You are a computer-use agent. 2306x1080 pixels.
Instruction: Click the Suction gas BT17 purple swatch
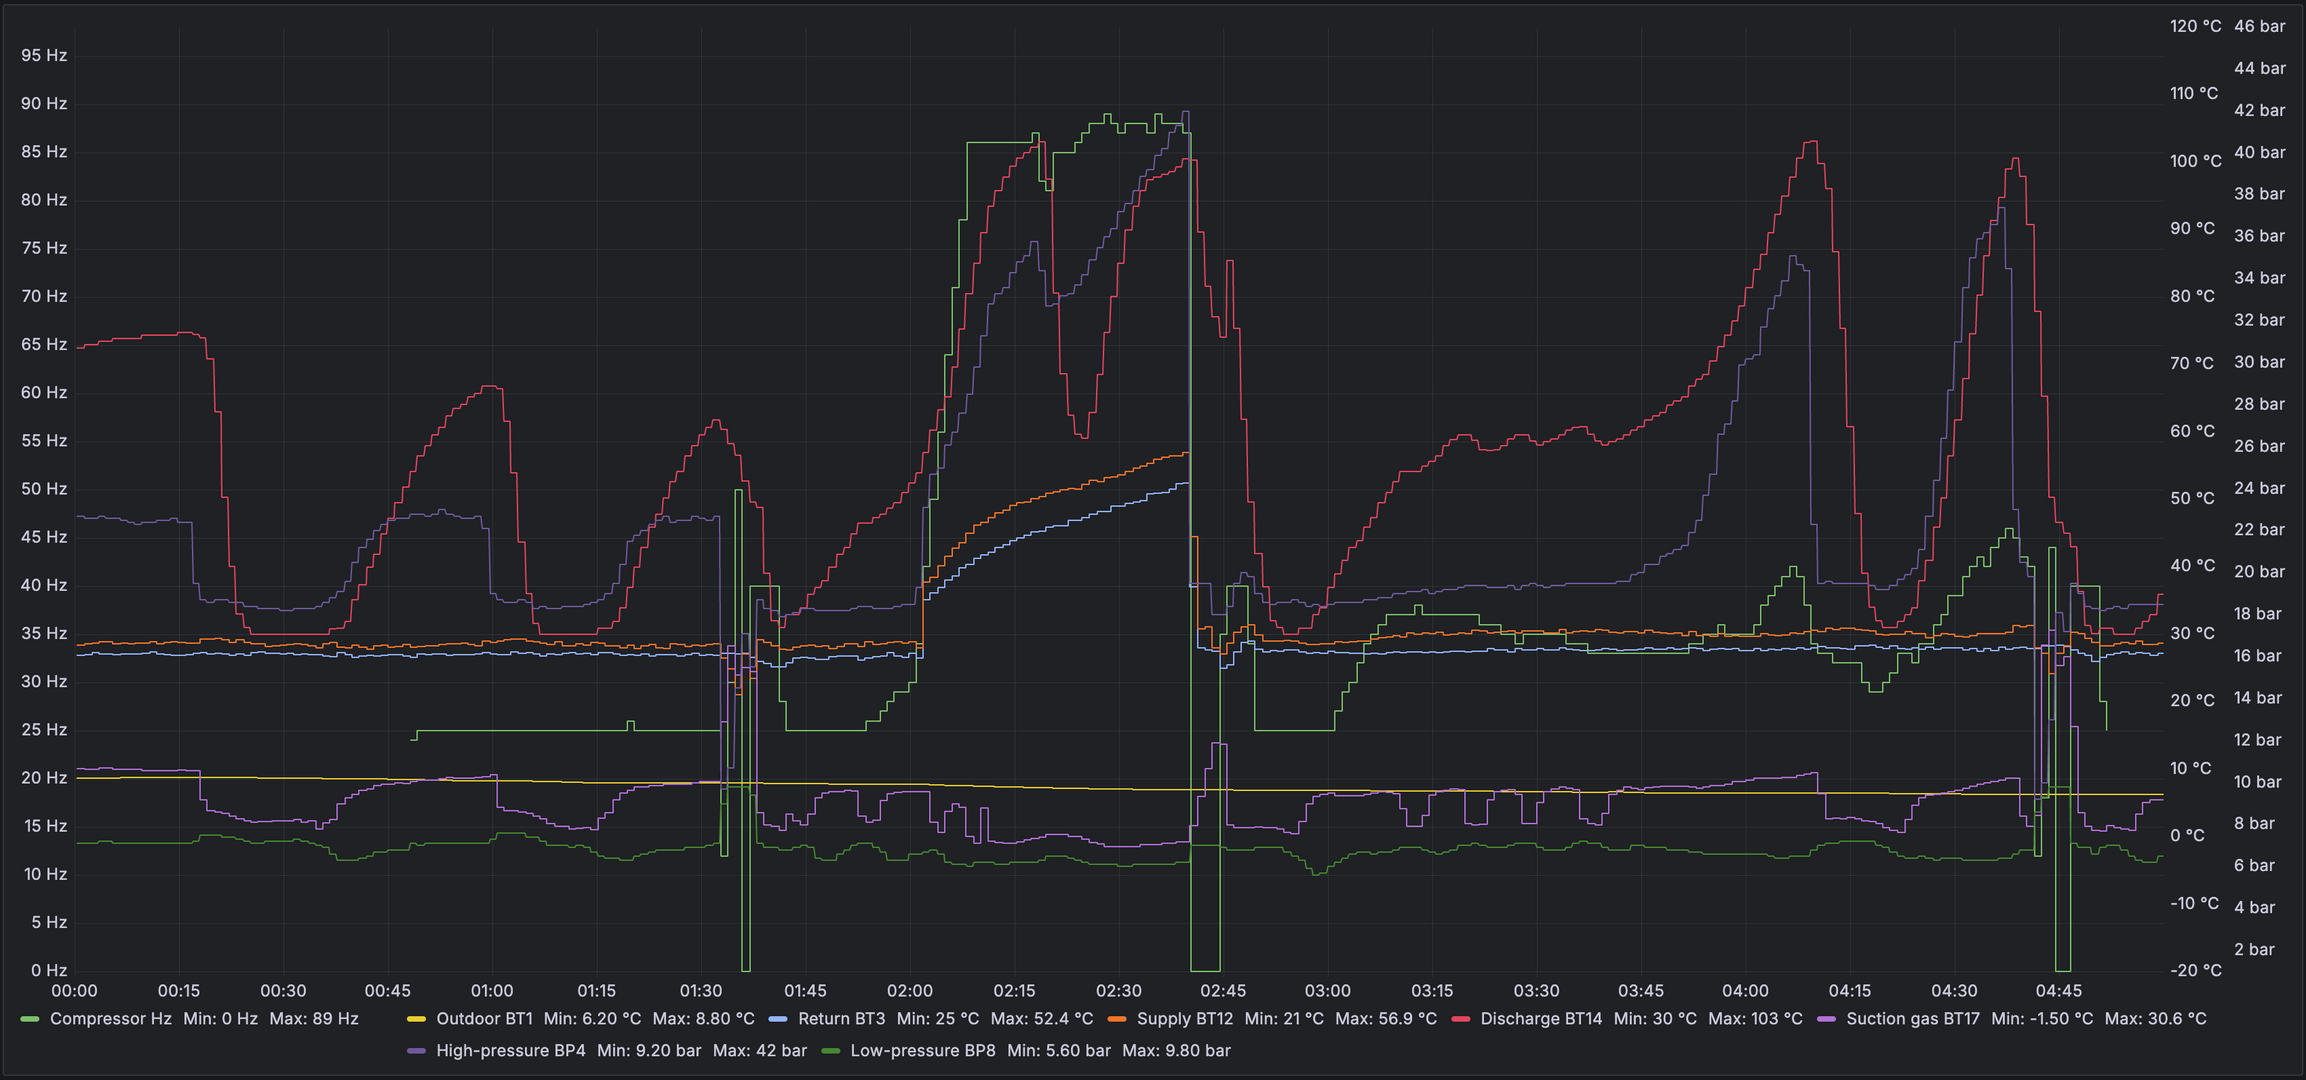tap(1826, 1019)
